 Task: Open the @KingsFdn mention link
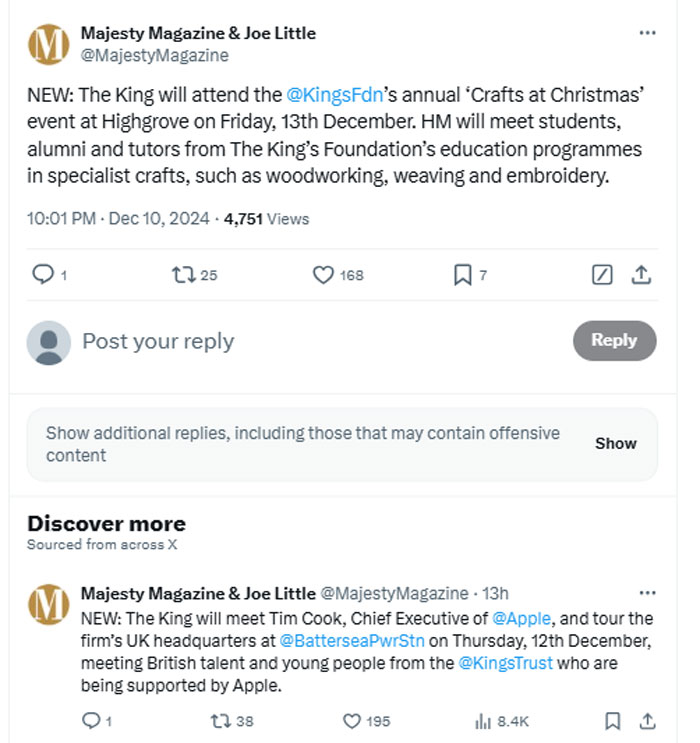coord(335,95)
